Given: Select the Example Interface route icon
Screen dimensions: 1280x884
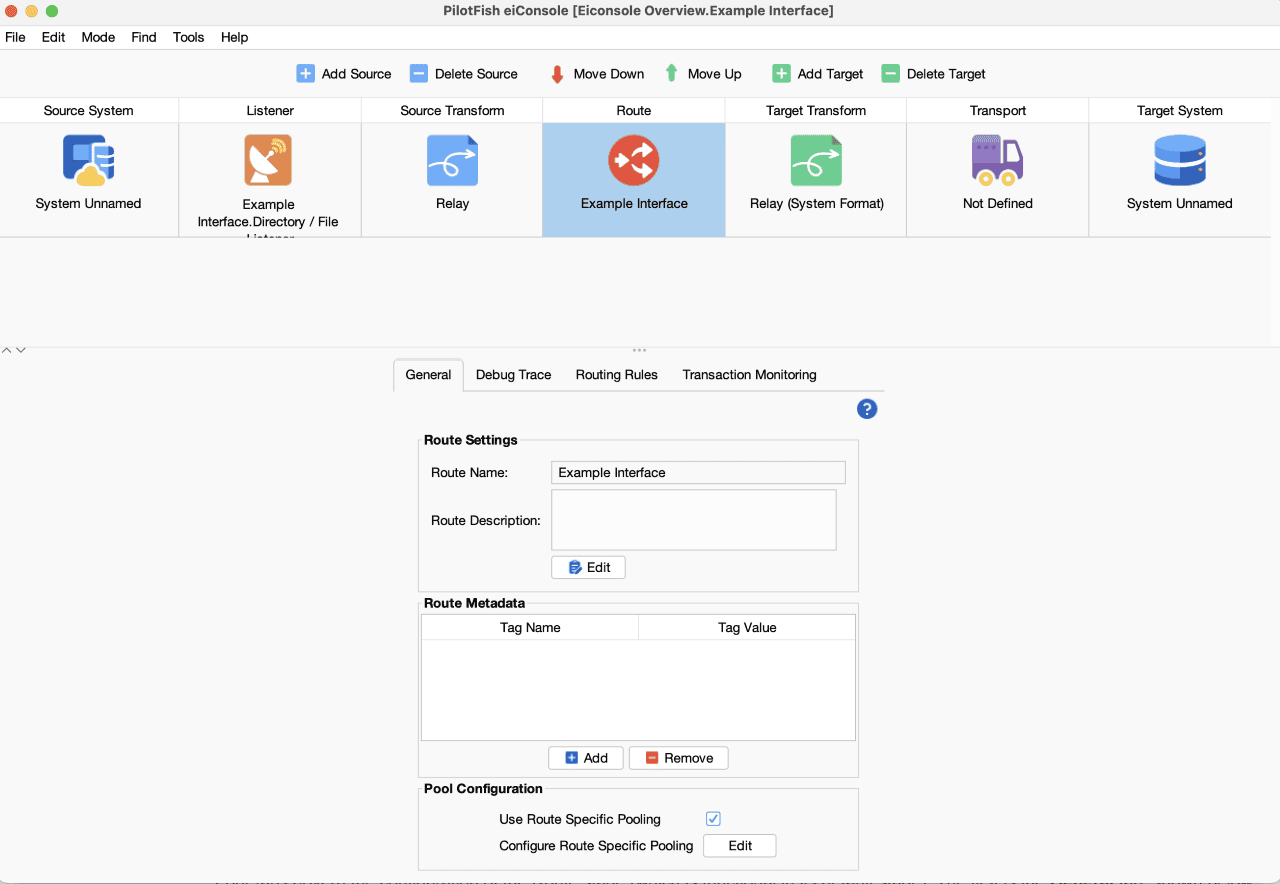Looking at the screenshot, I should (x=634, y=161).
